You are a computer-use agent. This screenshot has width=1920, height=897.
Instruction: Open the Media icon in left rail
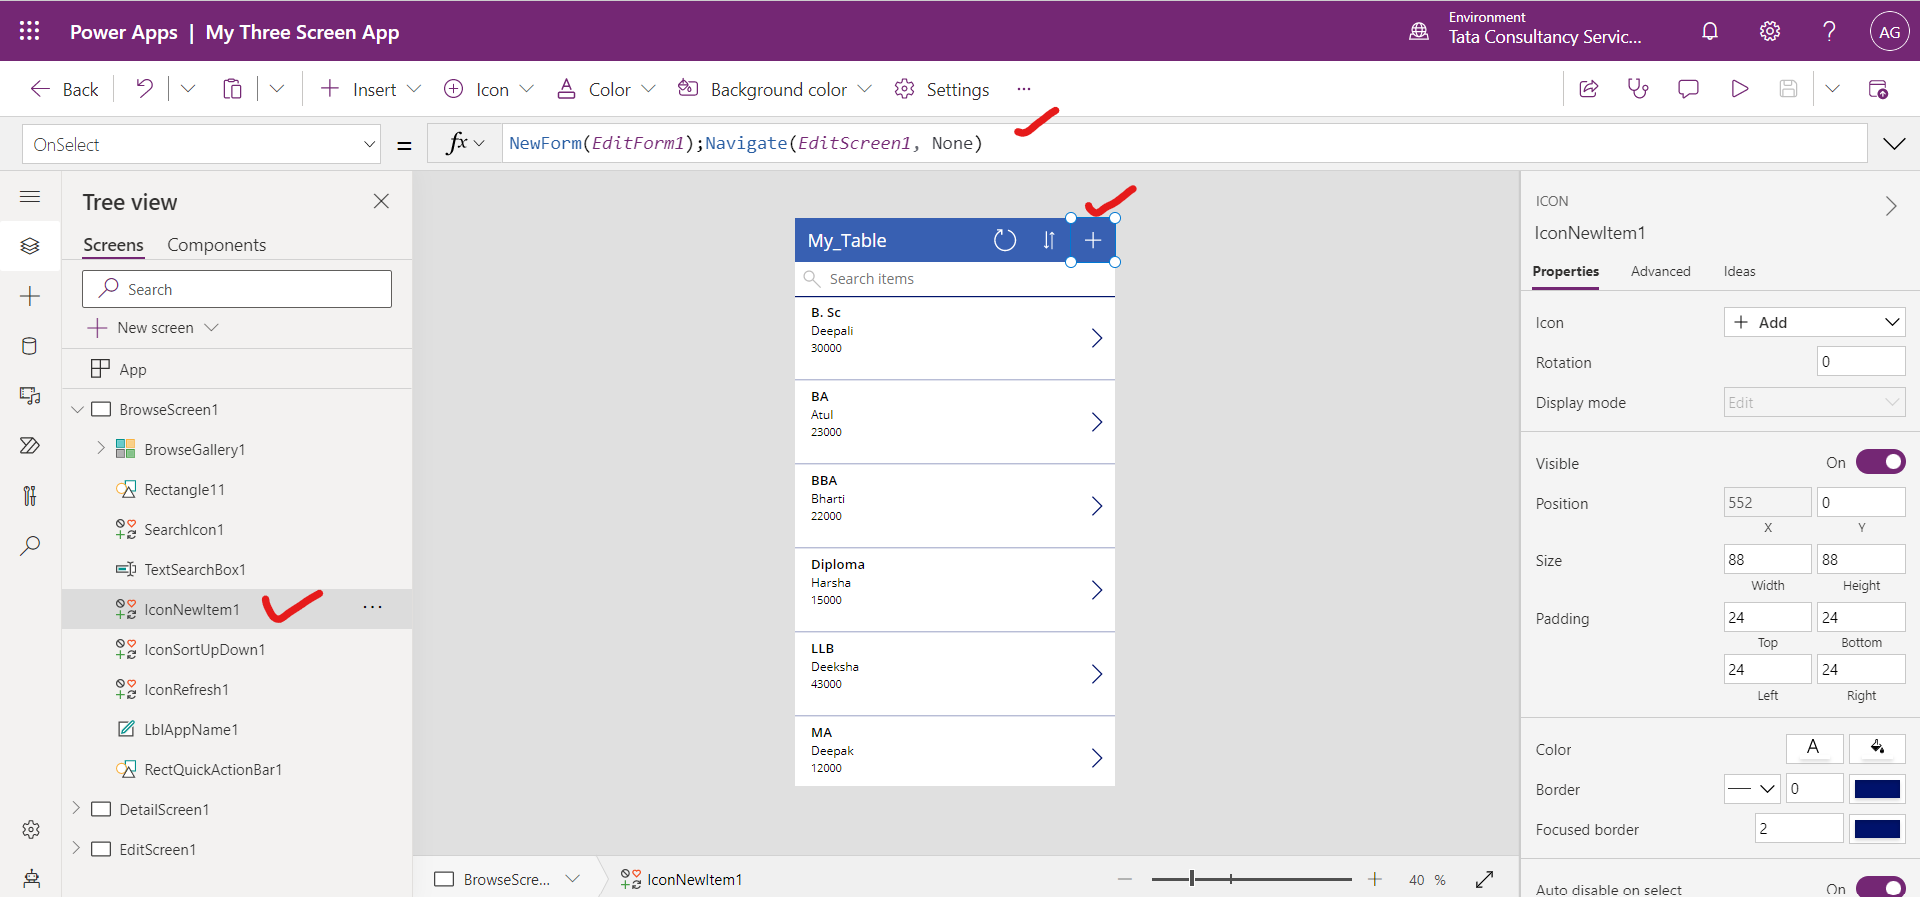pos(30,396)
